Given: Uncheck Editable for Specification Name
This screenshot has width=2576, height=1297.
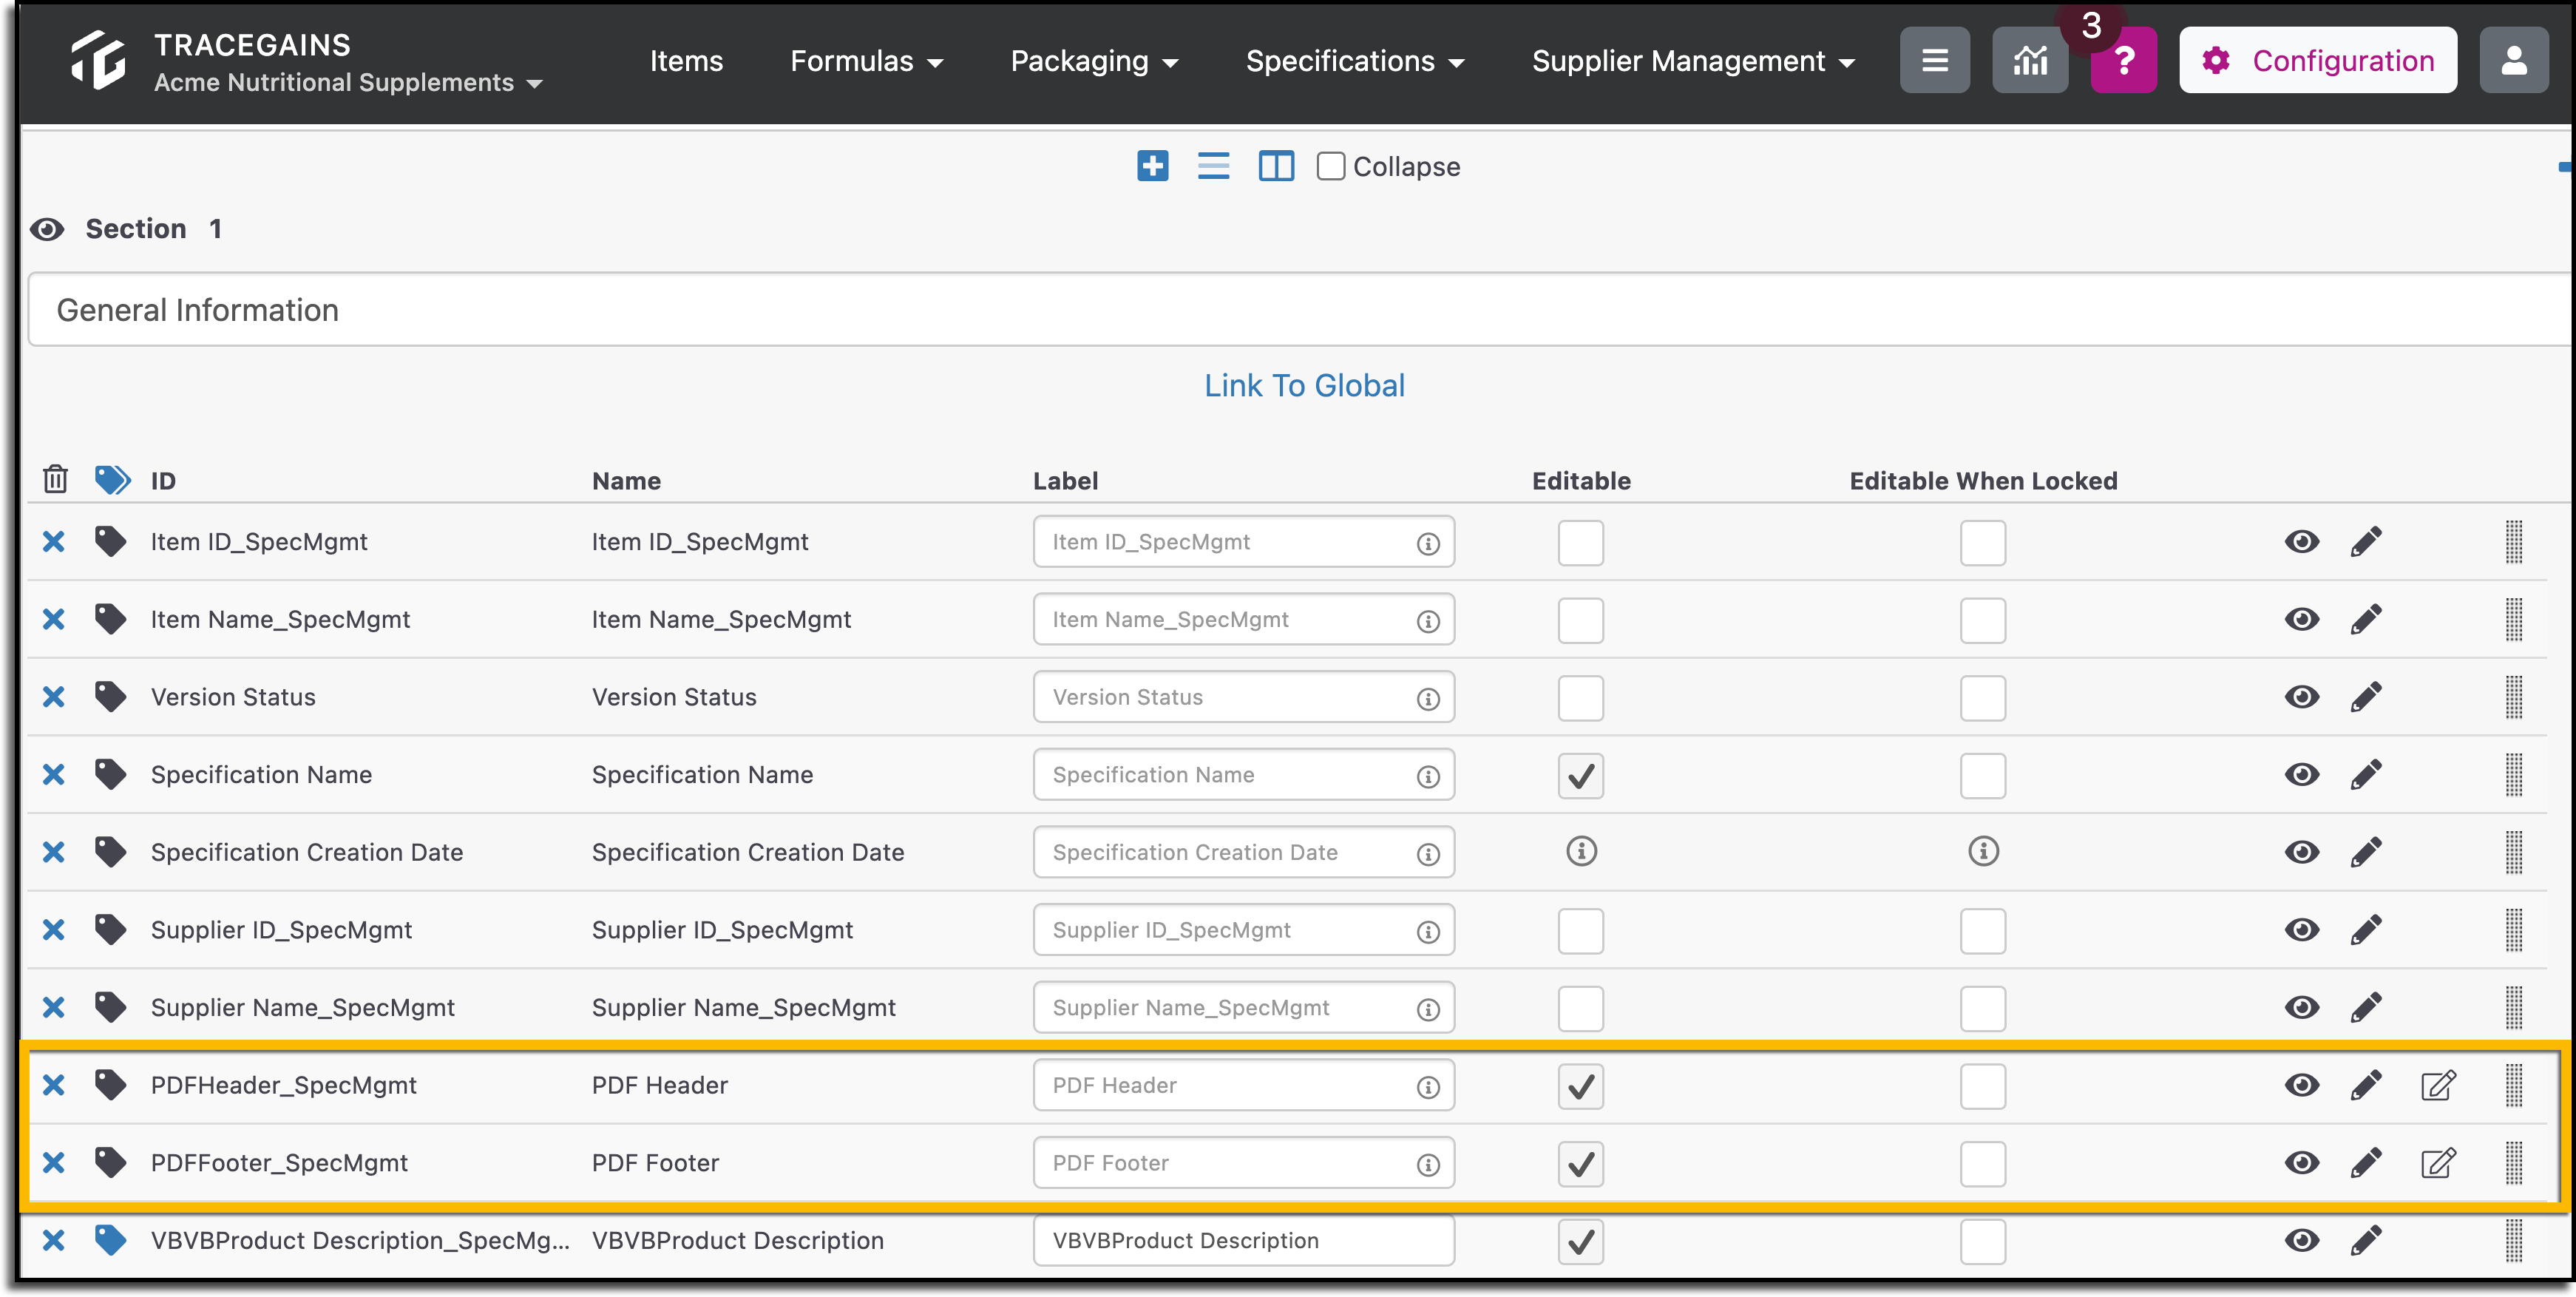Looking at the screenshot, I should (1580, 776).
